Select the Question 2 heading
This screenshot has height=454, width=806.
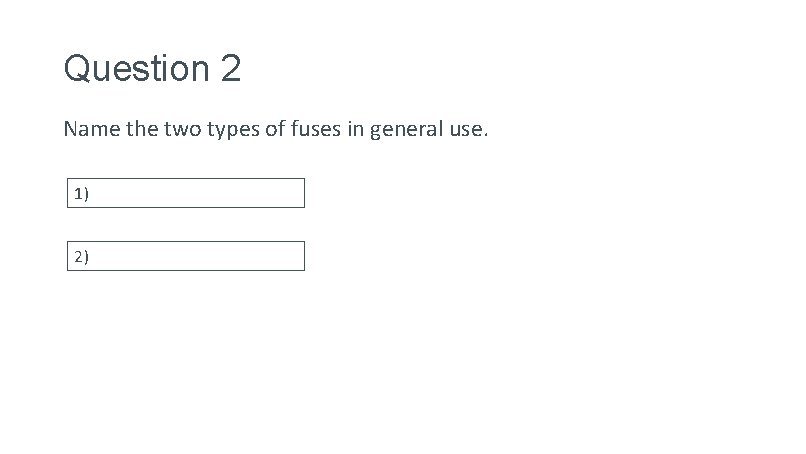pyautogui.click(x=152, y=69)
